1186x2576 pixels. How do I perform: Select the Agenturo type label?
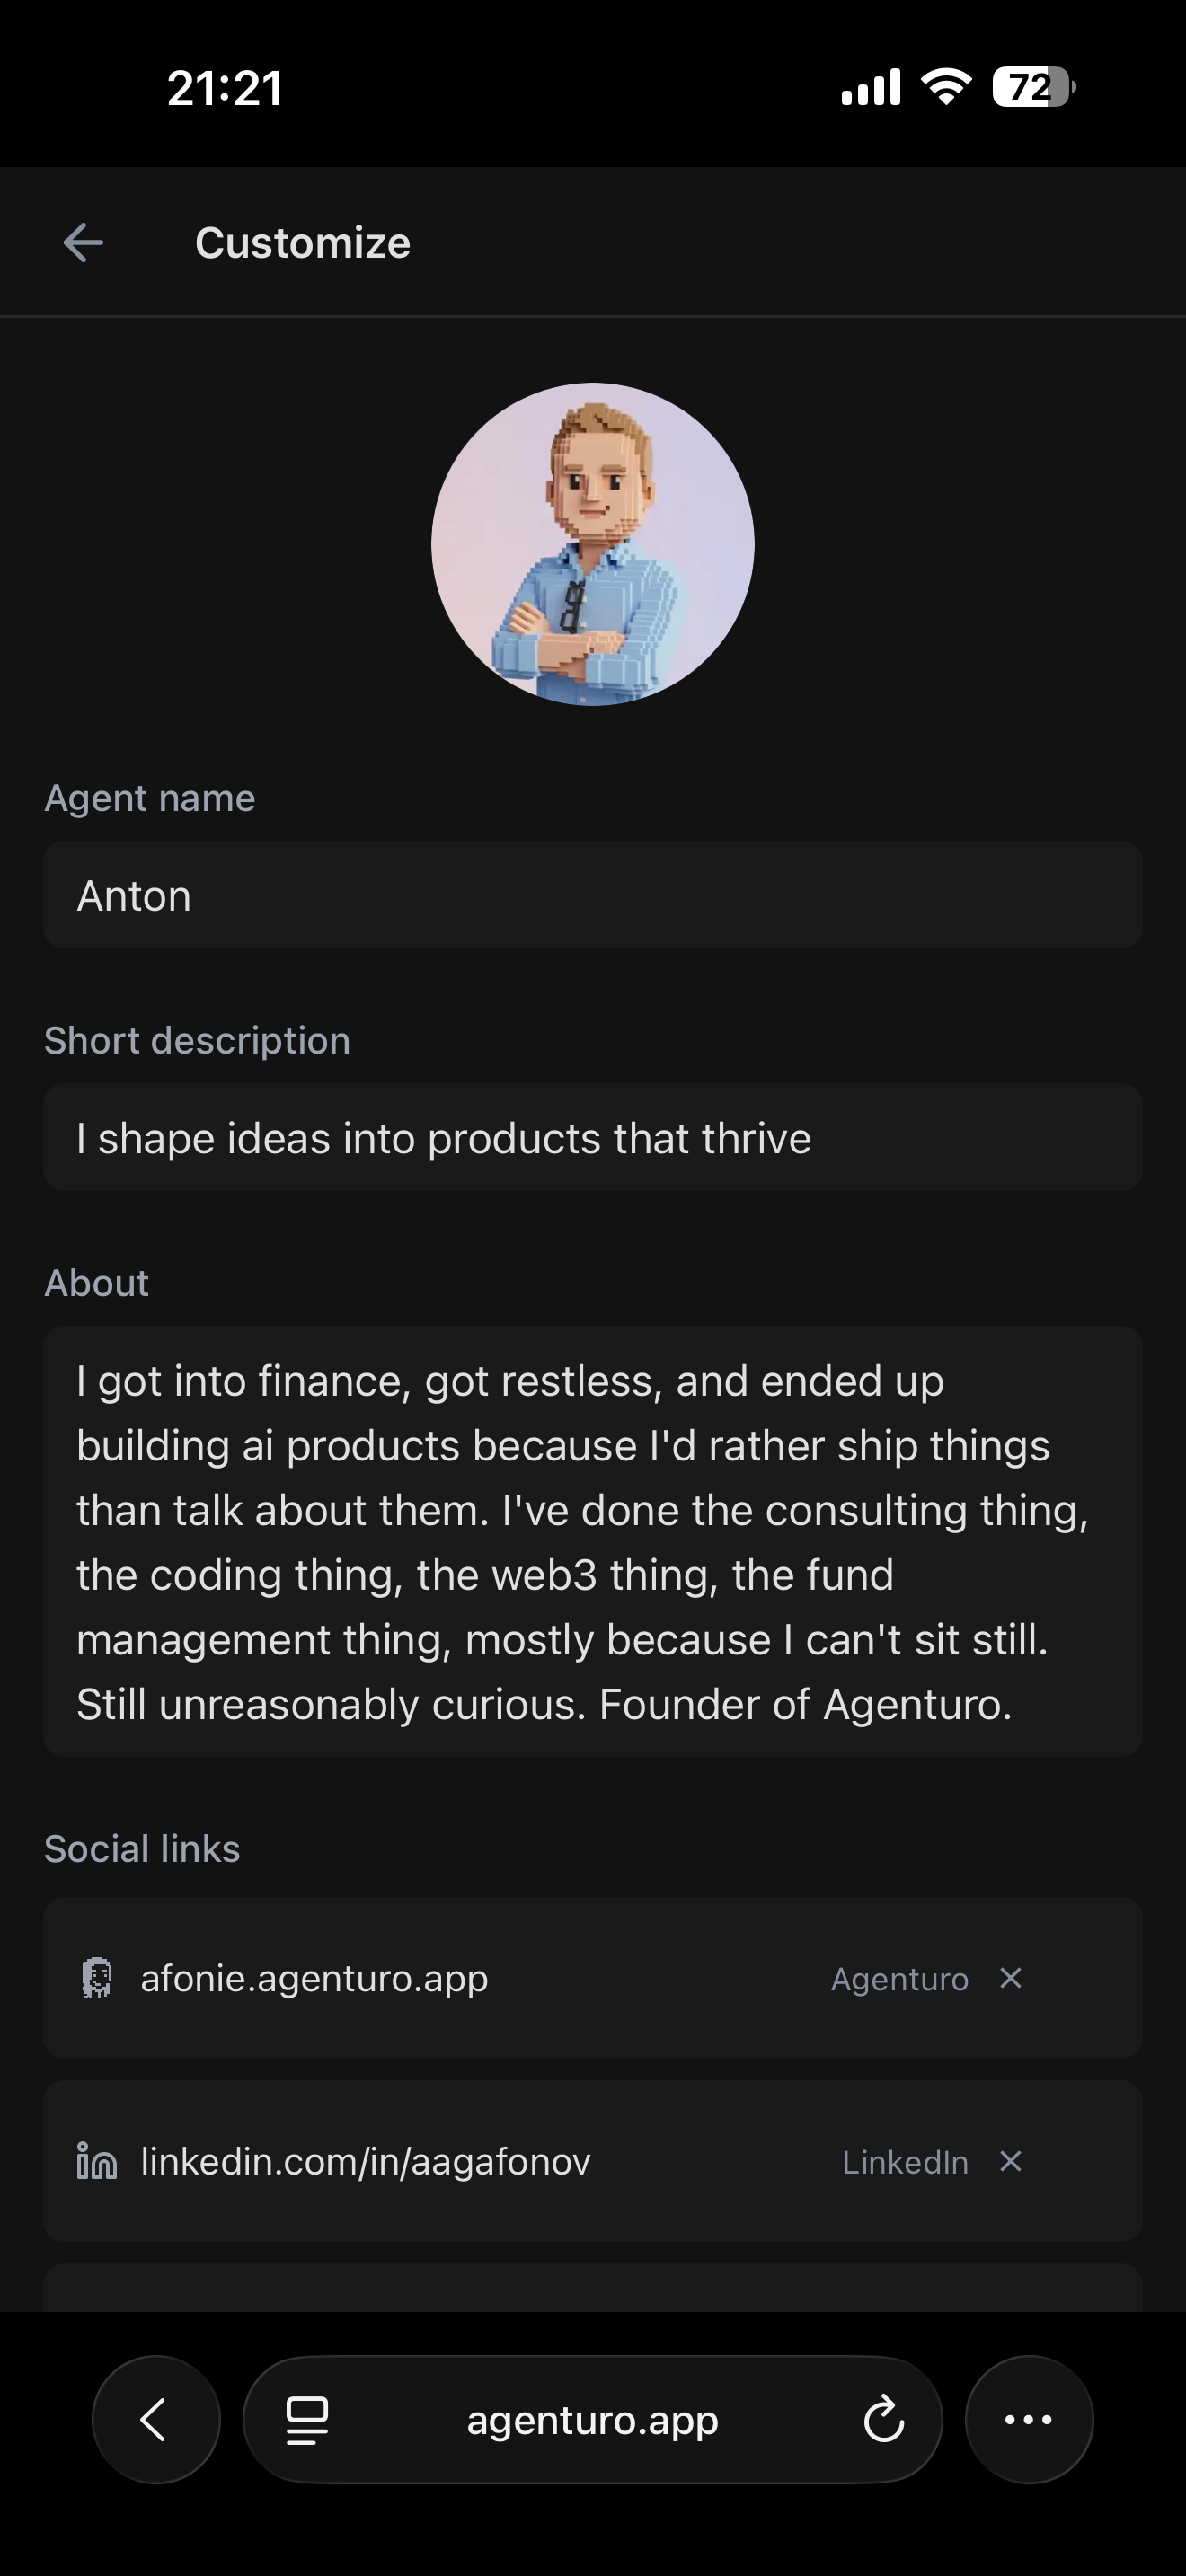coord(900,1979)
